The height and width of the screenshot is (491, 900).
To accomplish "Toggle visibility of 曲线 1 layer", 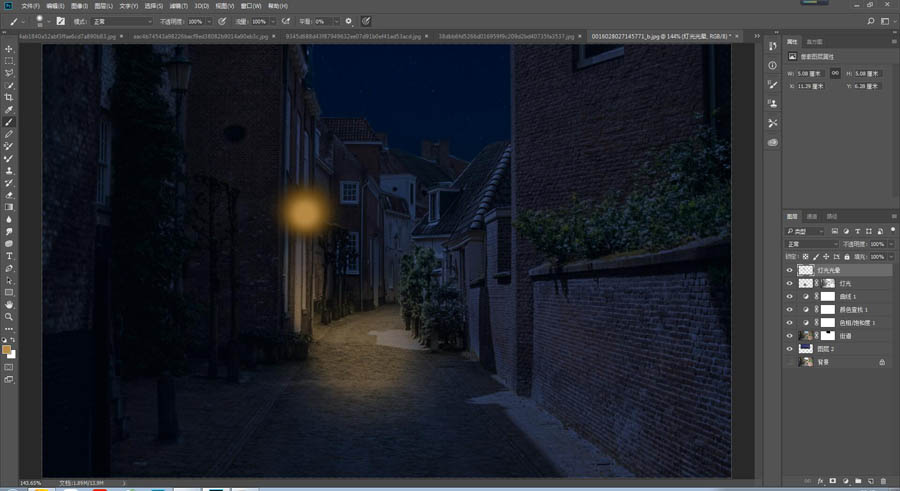I will click(789, 297).
